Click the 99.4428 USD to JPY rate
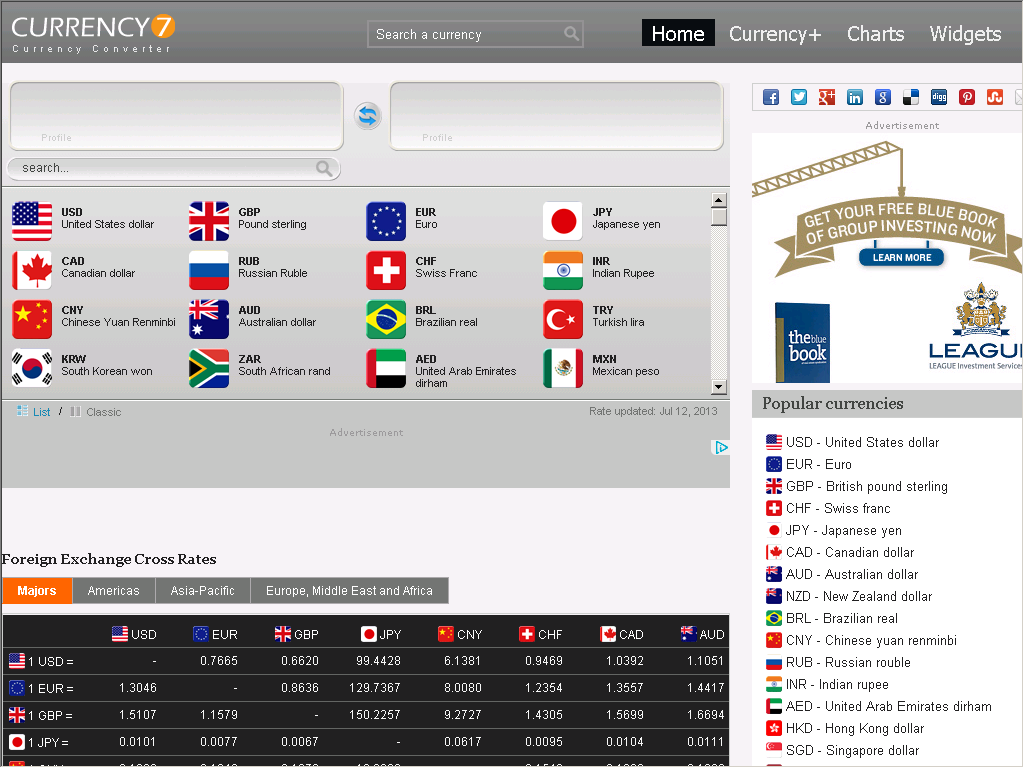Viewport: 1024px width, 768px height. [x=378, y=661]
